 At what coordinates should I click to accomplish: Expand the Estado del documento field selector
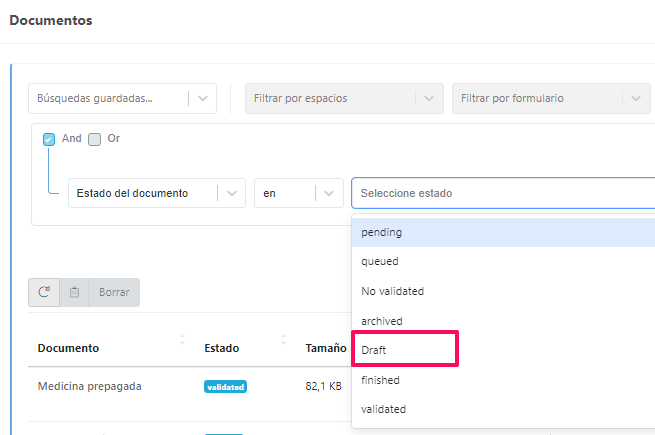(x=157, y=193)
